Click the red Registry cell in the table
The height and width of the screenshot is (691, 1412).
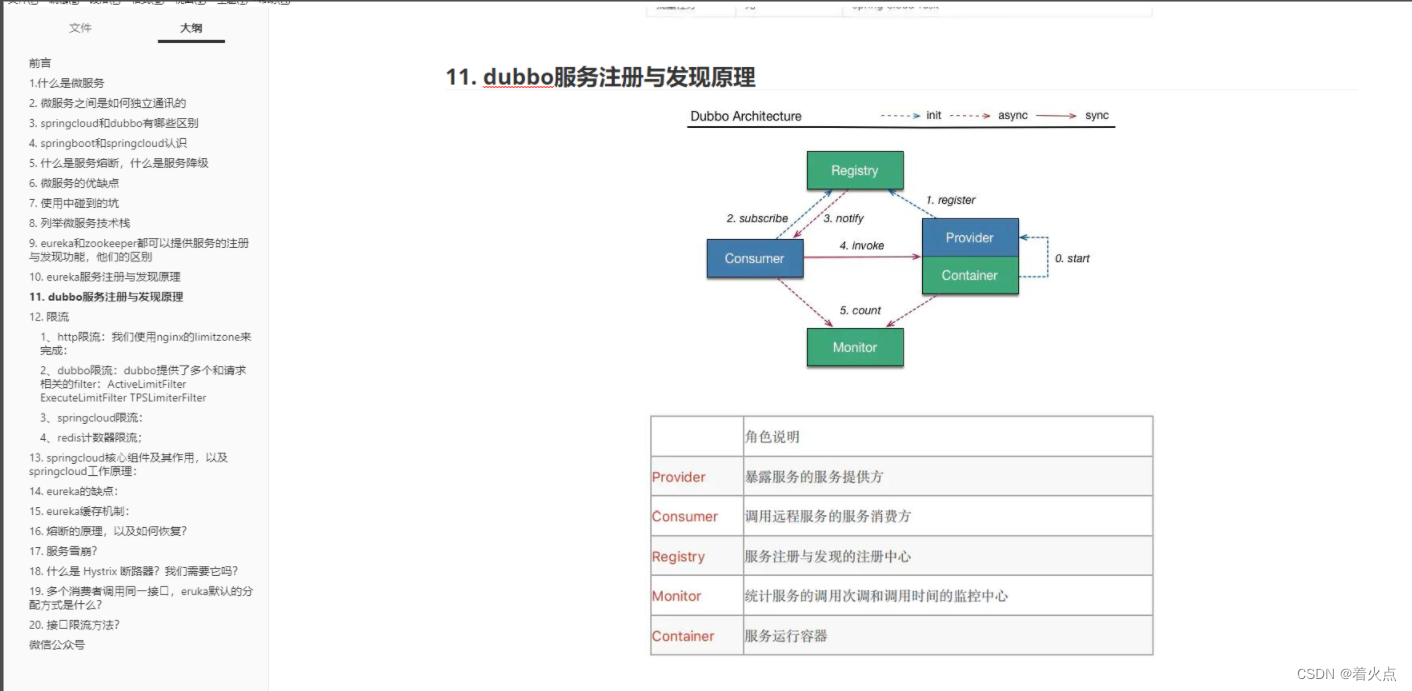[x=697, y=556]
